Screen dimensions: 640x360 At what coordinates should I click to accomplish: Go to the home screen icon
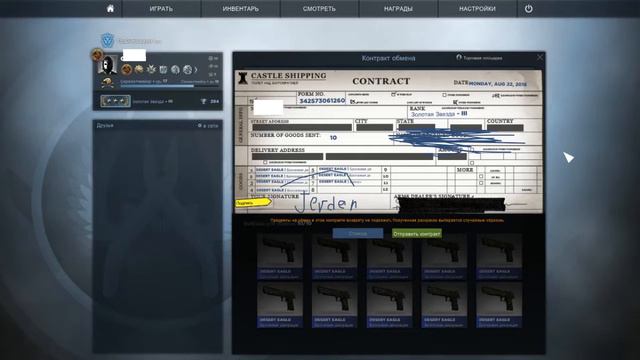pyautogui.click(x=110, y=9)
